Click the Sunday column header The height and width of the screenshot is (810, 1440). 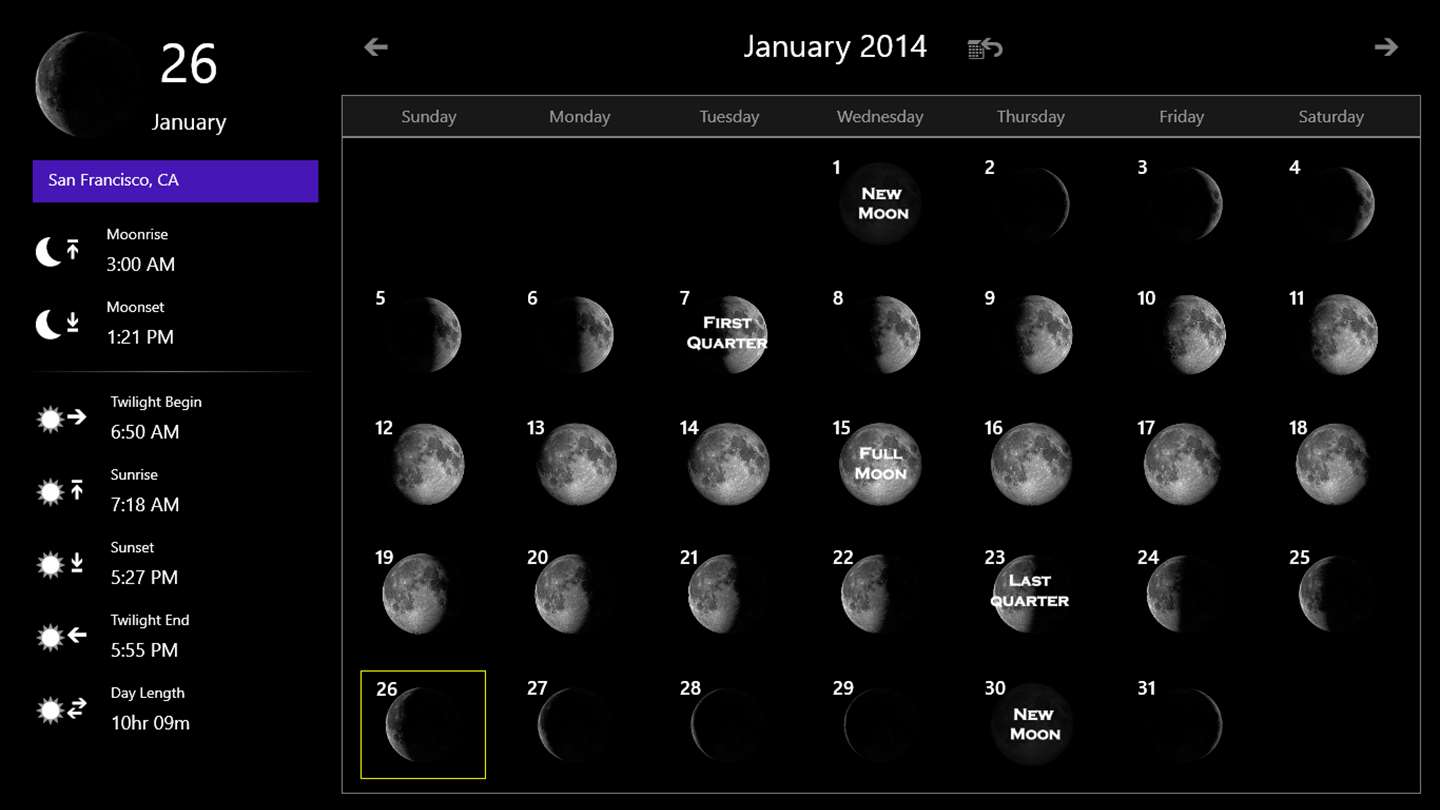(x=429, y=117)
